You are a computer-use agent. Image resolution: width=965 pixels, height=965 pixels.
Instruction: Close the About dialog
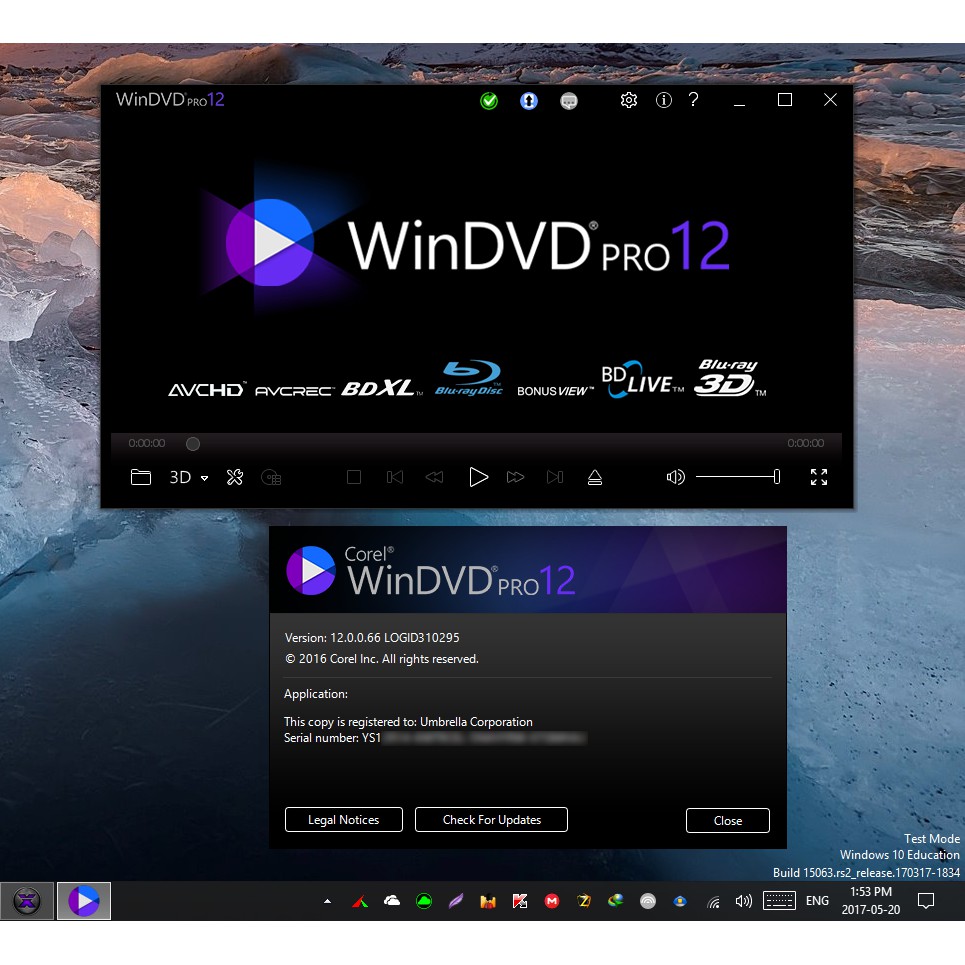pyautogui.click(x=727, y=820)
